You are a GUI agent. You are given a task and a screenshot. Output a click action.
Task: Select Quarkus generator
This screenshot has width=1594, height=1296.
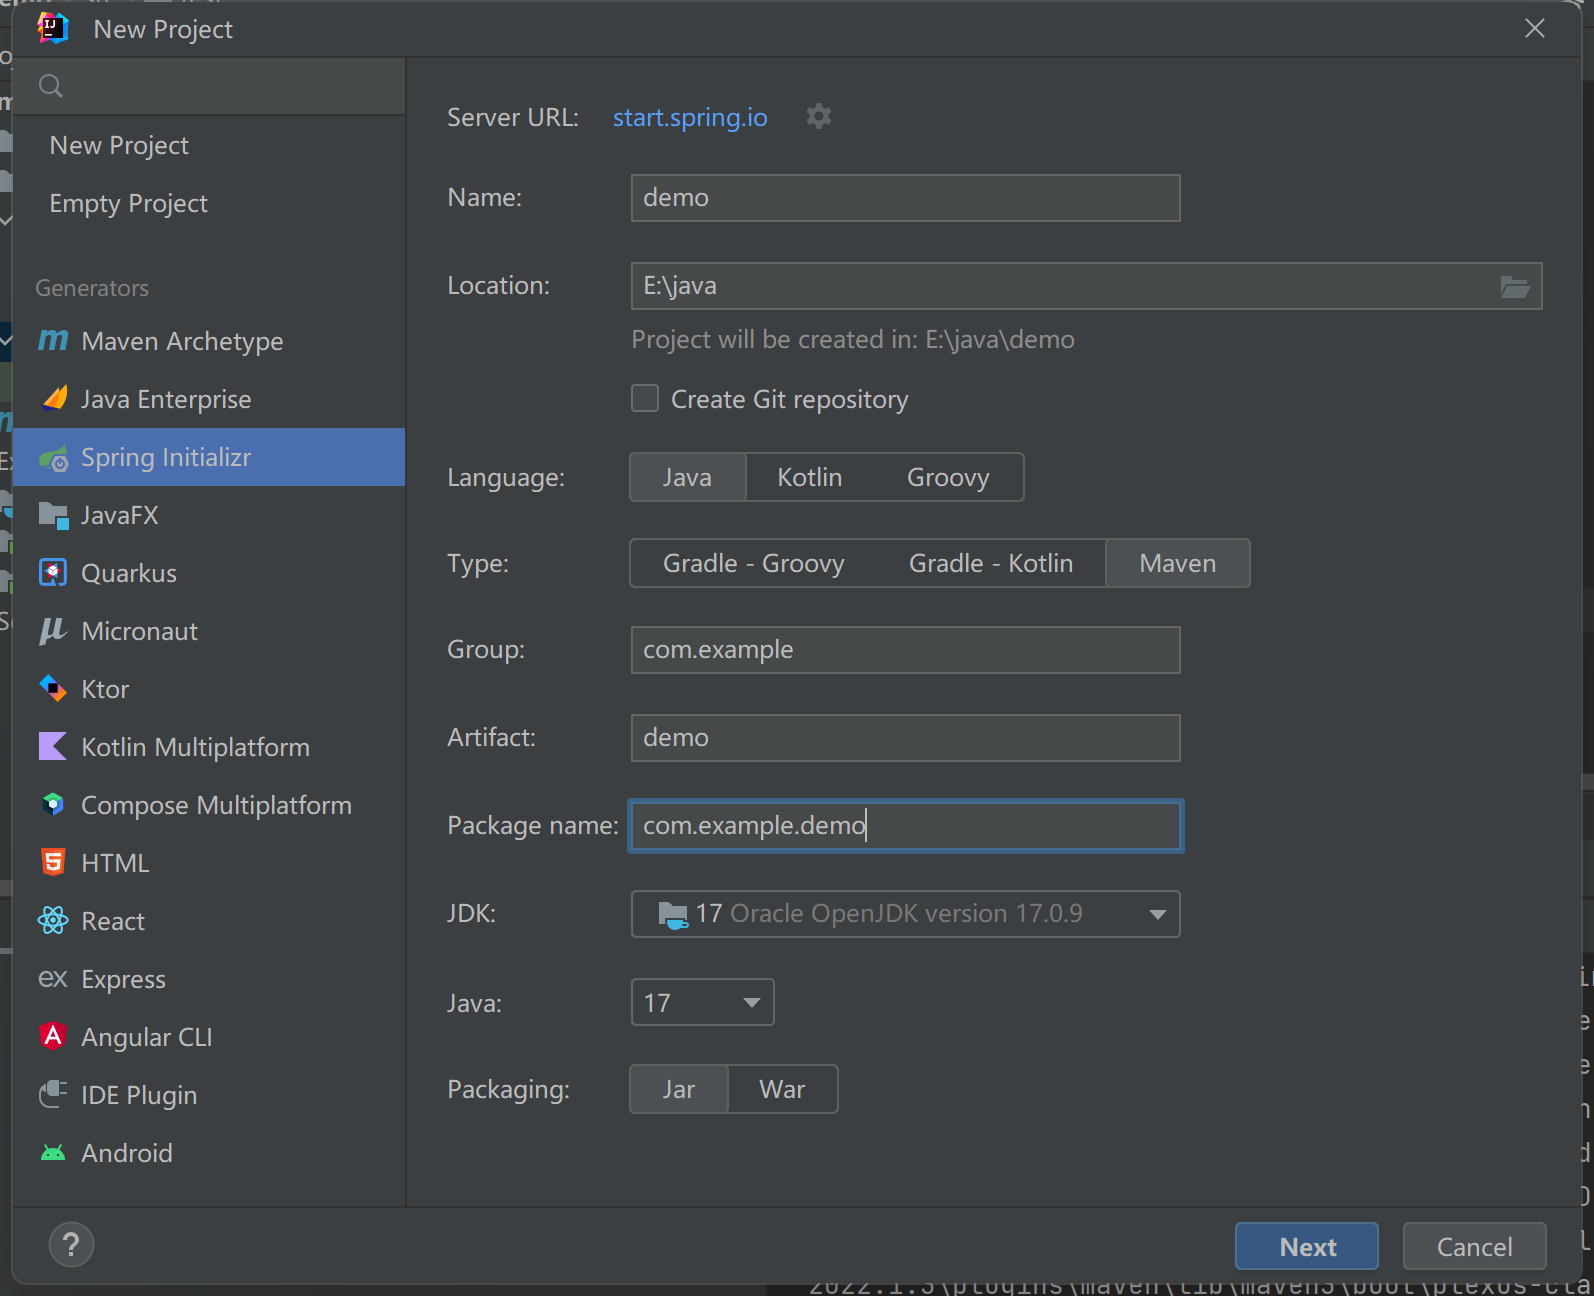[x=209, y=573]
